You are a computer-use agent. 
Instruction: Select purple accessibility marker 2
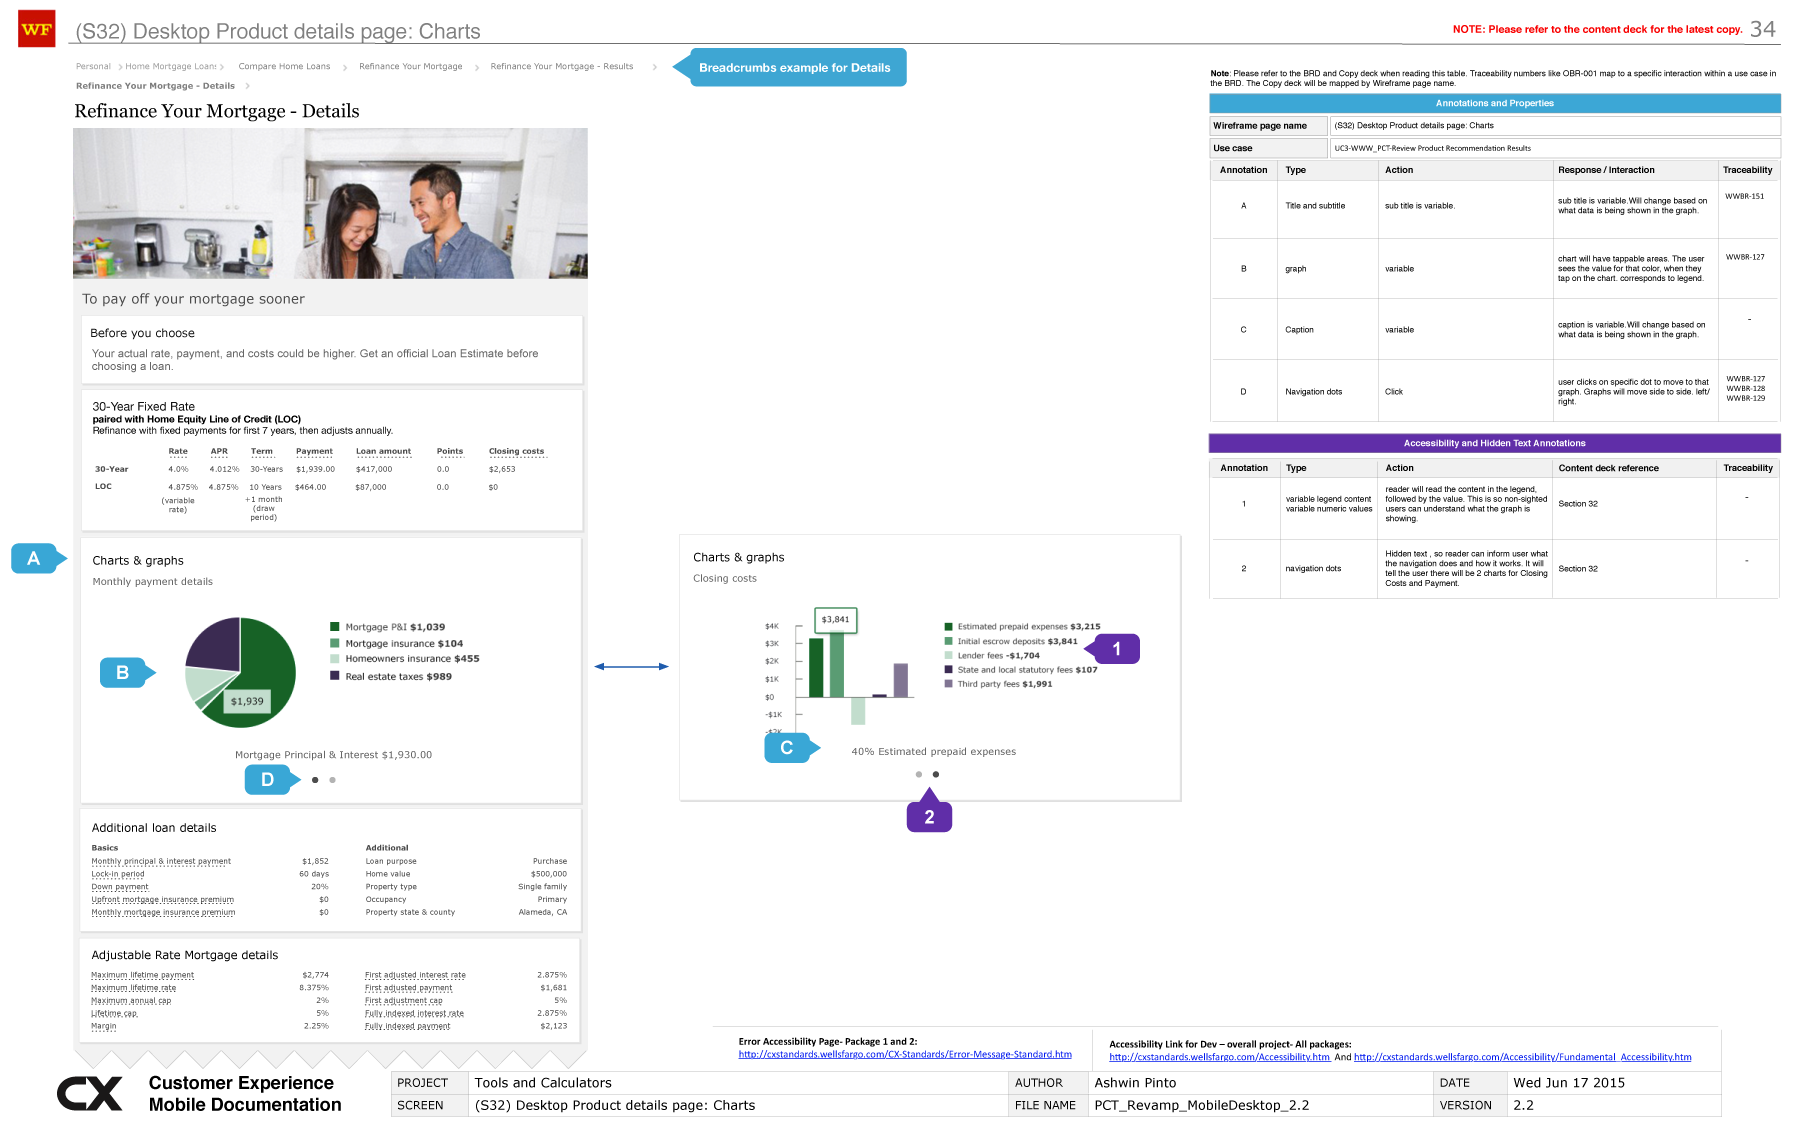[929, 816]
